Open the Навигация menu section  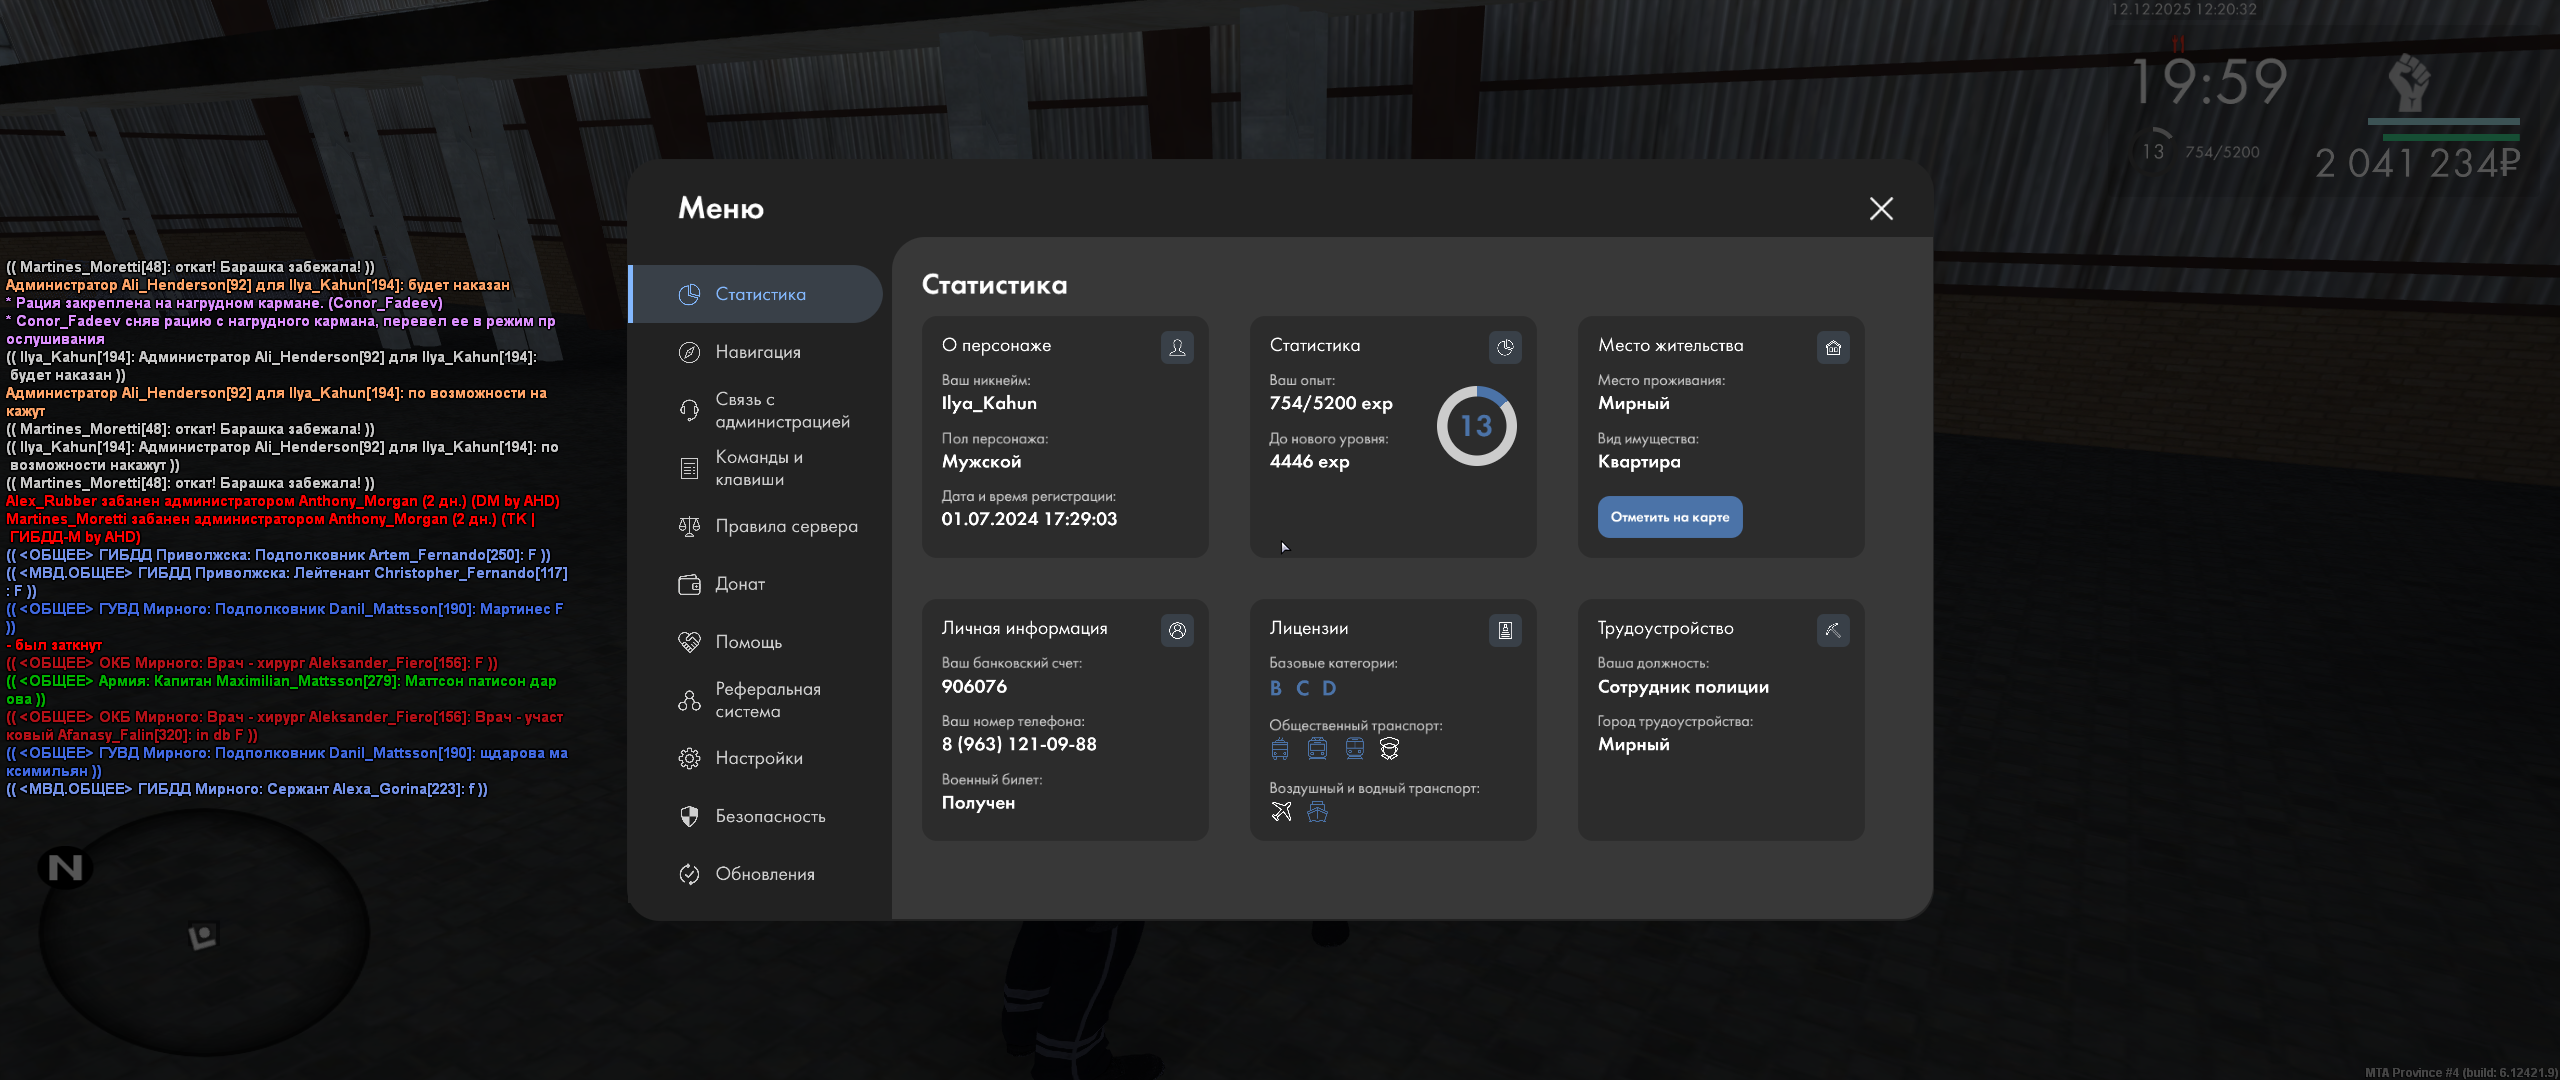pos(757,352)
